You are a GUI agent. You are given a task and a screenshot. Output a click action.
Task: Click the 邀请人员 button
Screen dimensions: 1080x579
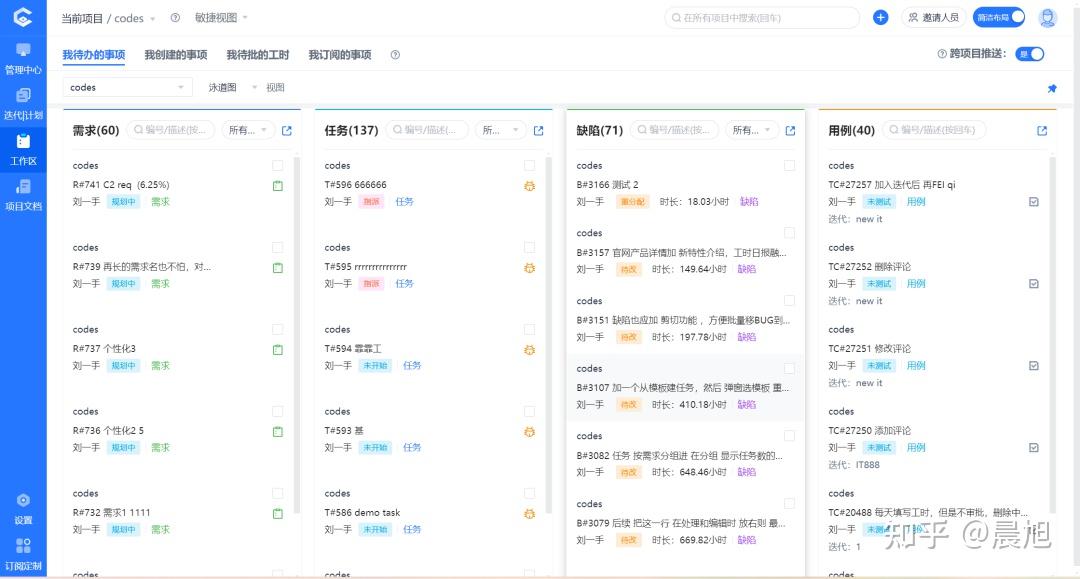[x=933, y=17]
